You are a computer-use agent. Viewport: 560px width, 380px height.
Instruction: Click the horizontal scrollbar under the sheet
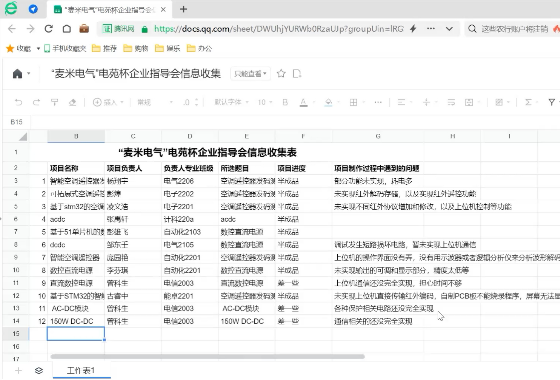[x=208, y=356]
